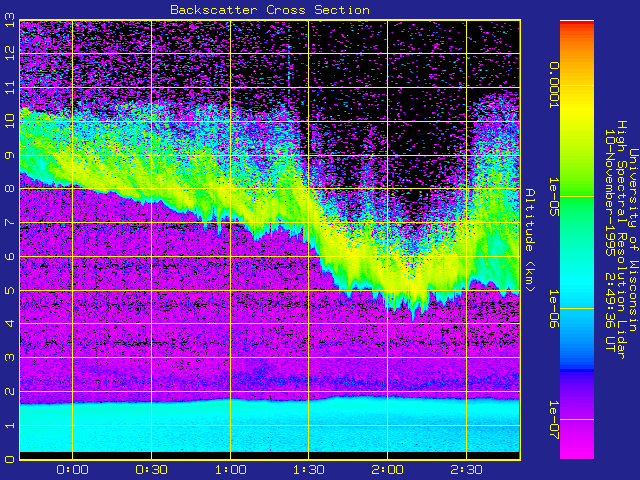
Task: Click the altitude label 13
Action: coord(9,20)
